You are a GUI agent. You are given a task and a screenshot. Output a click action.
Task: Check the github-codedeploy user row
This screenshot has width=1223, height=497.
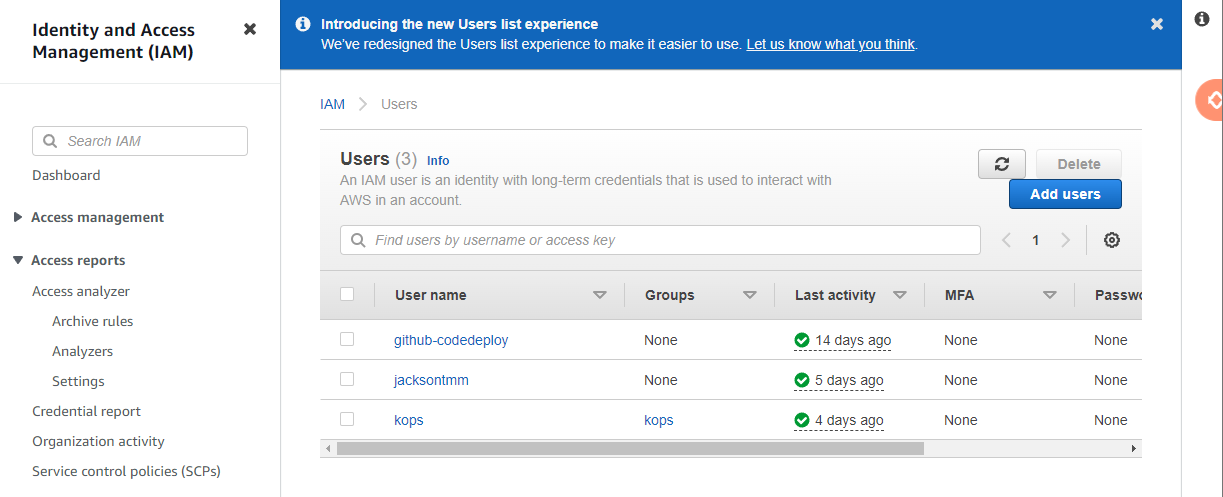pyautogui.click(x=347, y=339)
